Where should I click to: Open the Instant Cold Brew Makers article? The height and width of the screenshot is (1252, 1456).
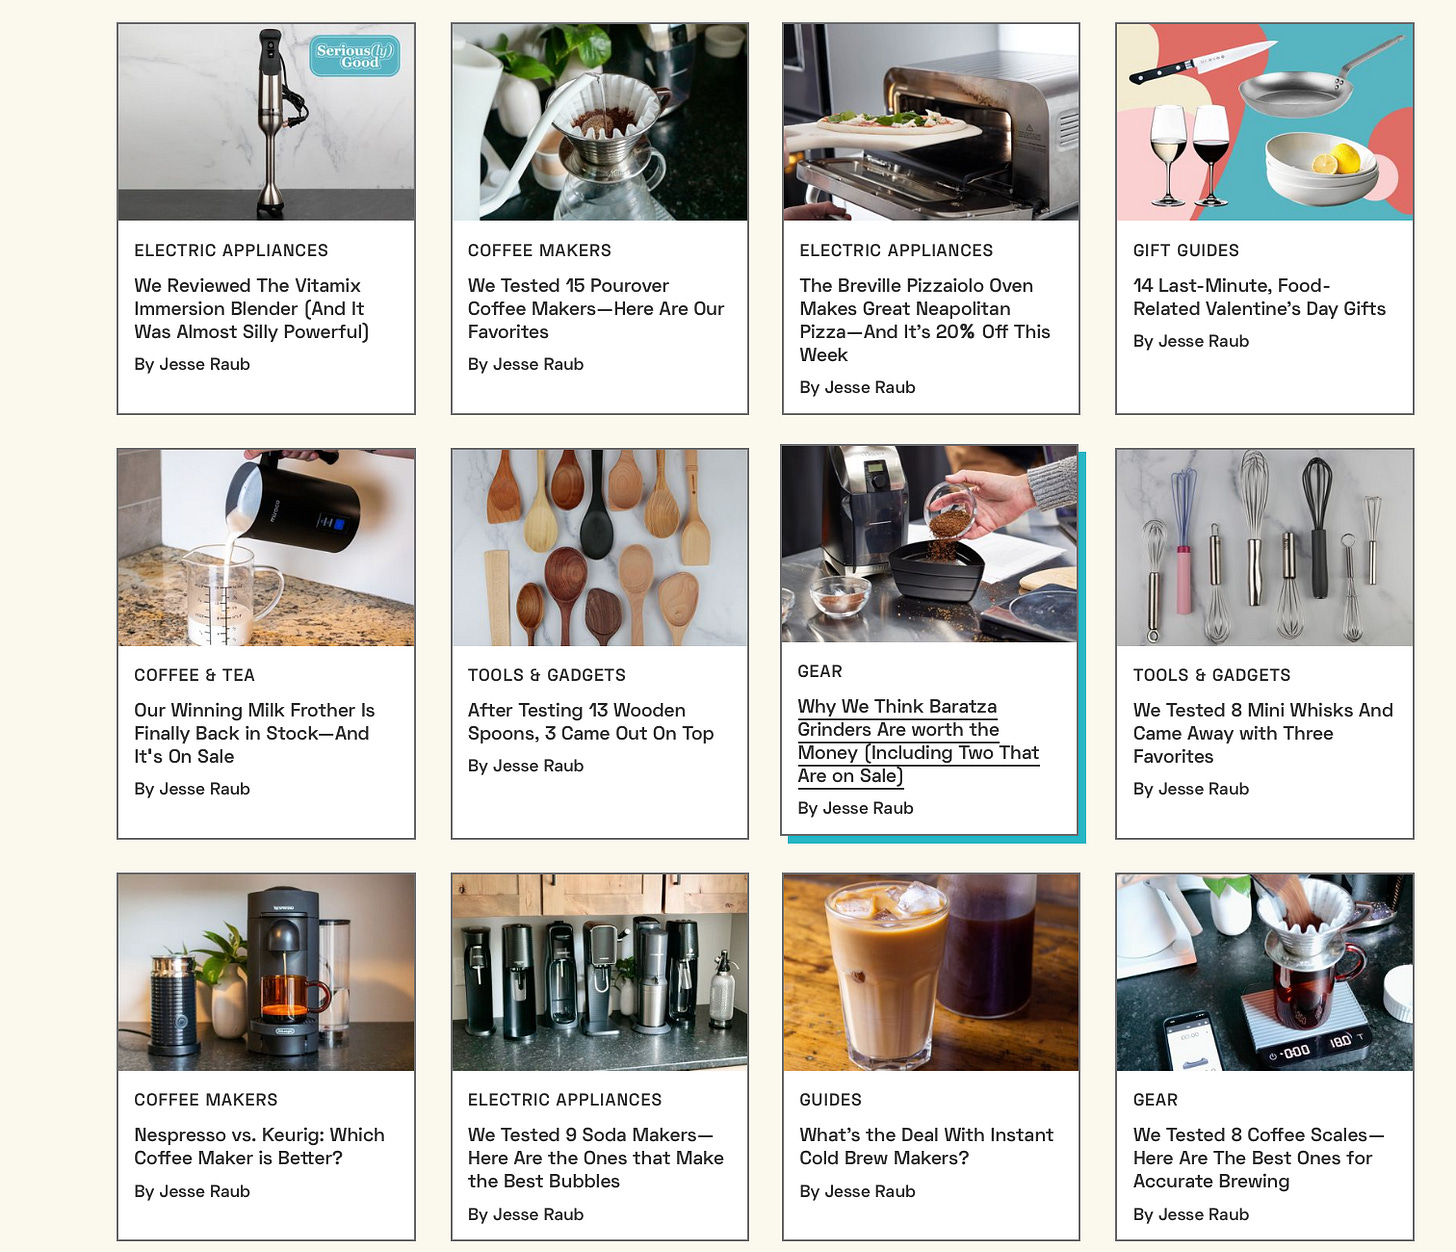(926, 1146)
